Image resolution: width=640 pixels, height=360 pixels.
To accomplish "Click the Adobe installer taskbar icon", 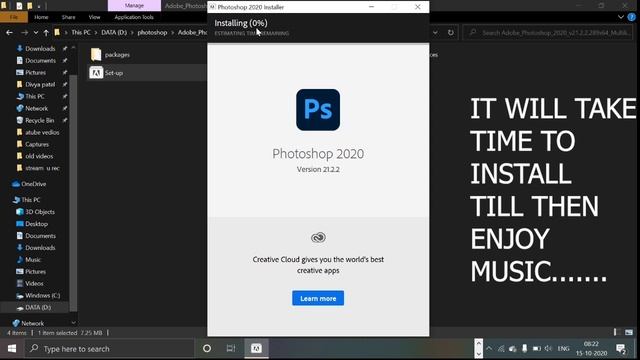I will (256, 349).
